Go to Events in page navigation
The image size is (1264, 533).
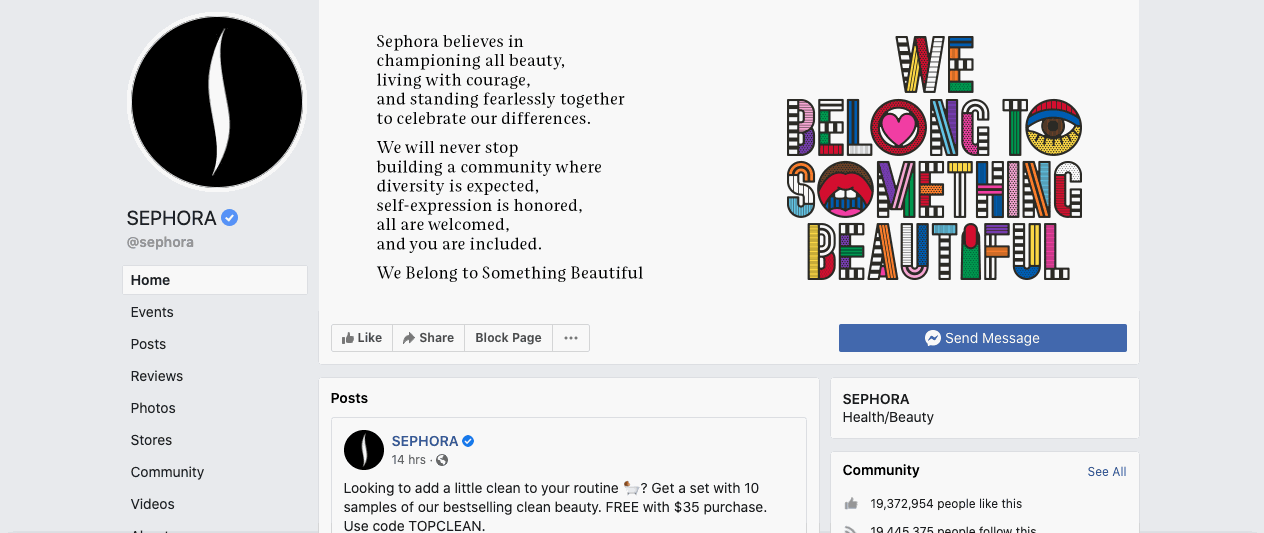point(152,312)
